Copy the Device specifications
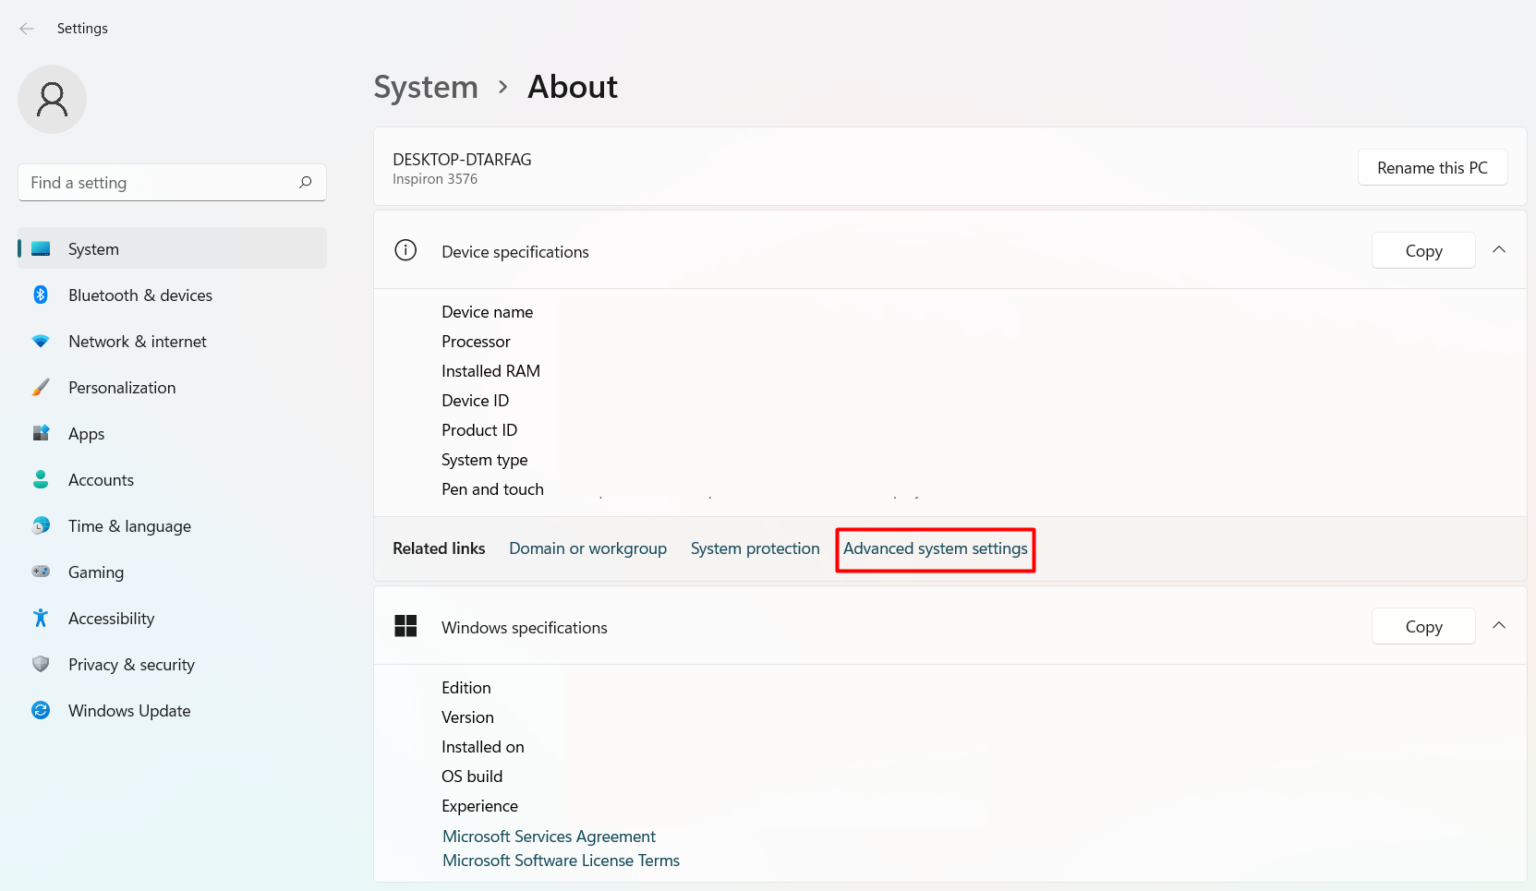The height and width of the screenshot is (891, 1536). coord(1423,250)
